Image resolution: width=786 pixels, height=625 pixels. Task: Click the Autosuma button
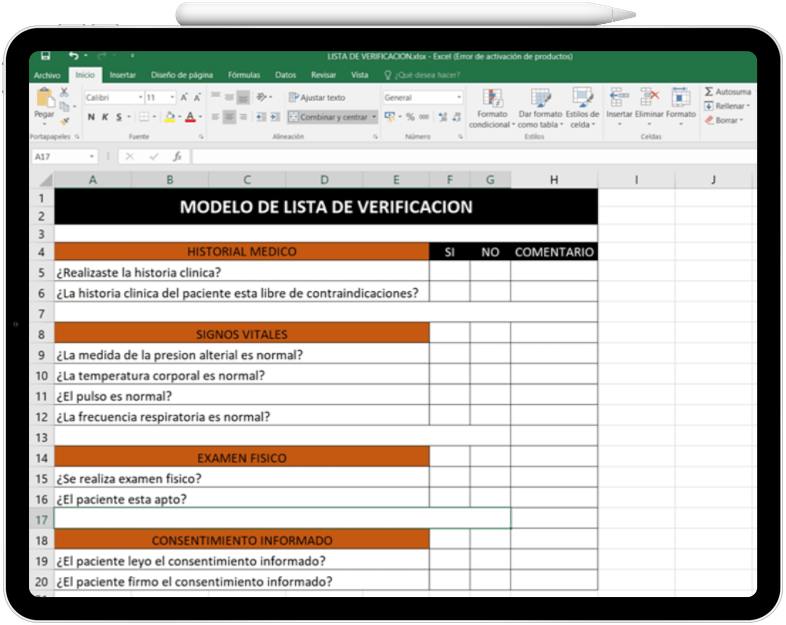coord(727,91)
